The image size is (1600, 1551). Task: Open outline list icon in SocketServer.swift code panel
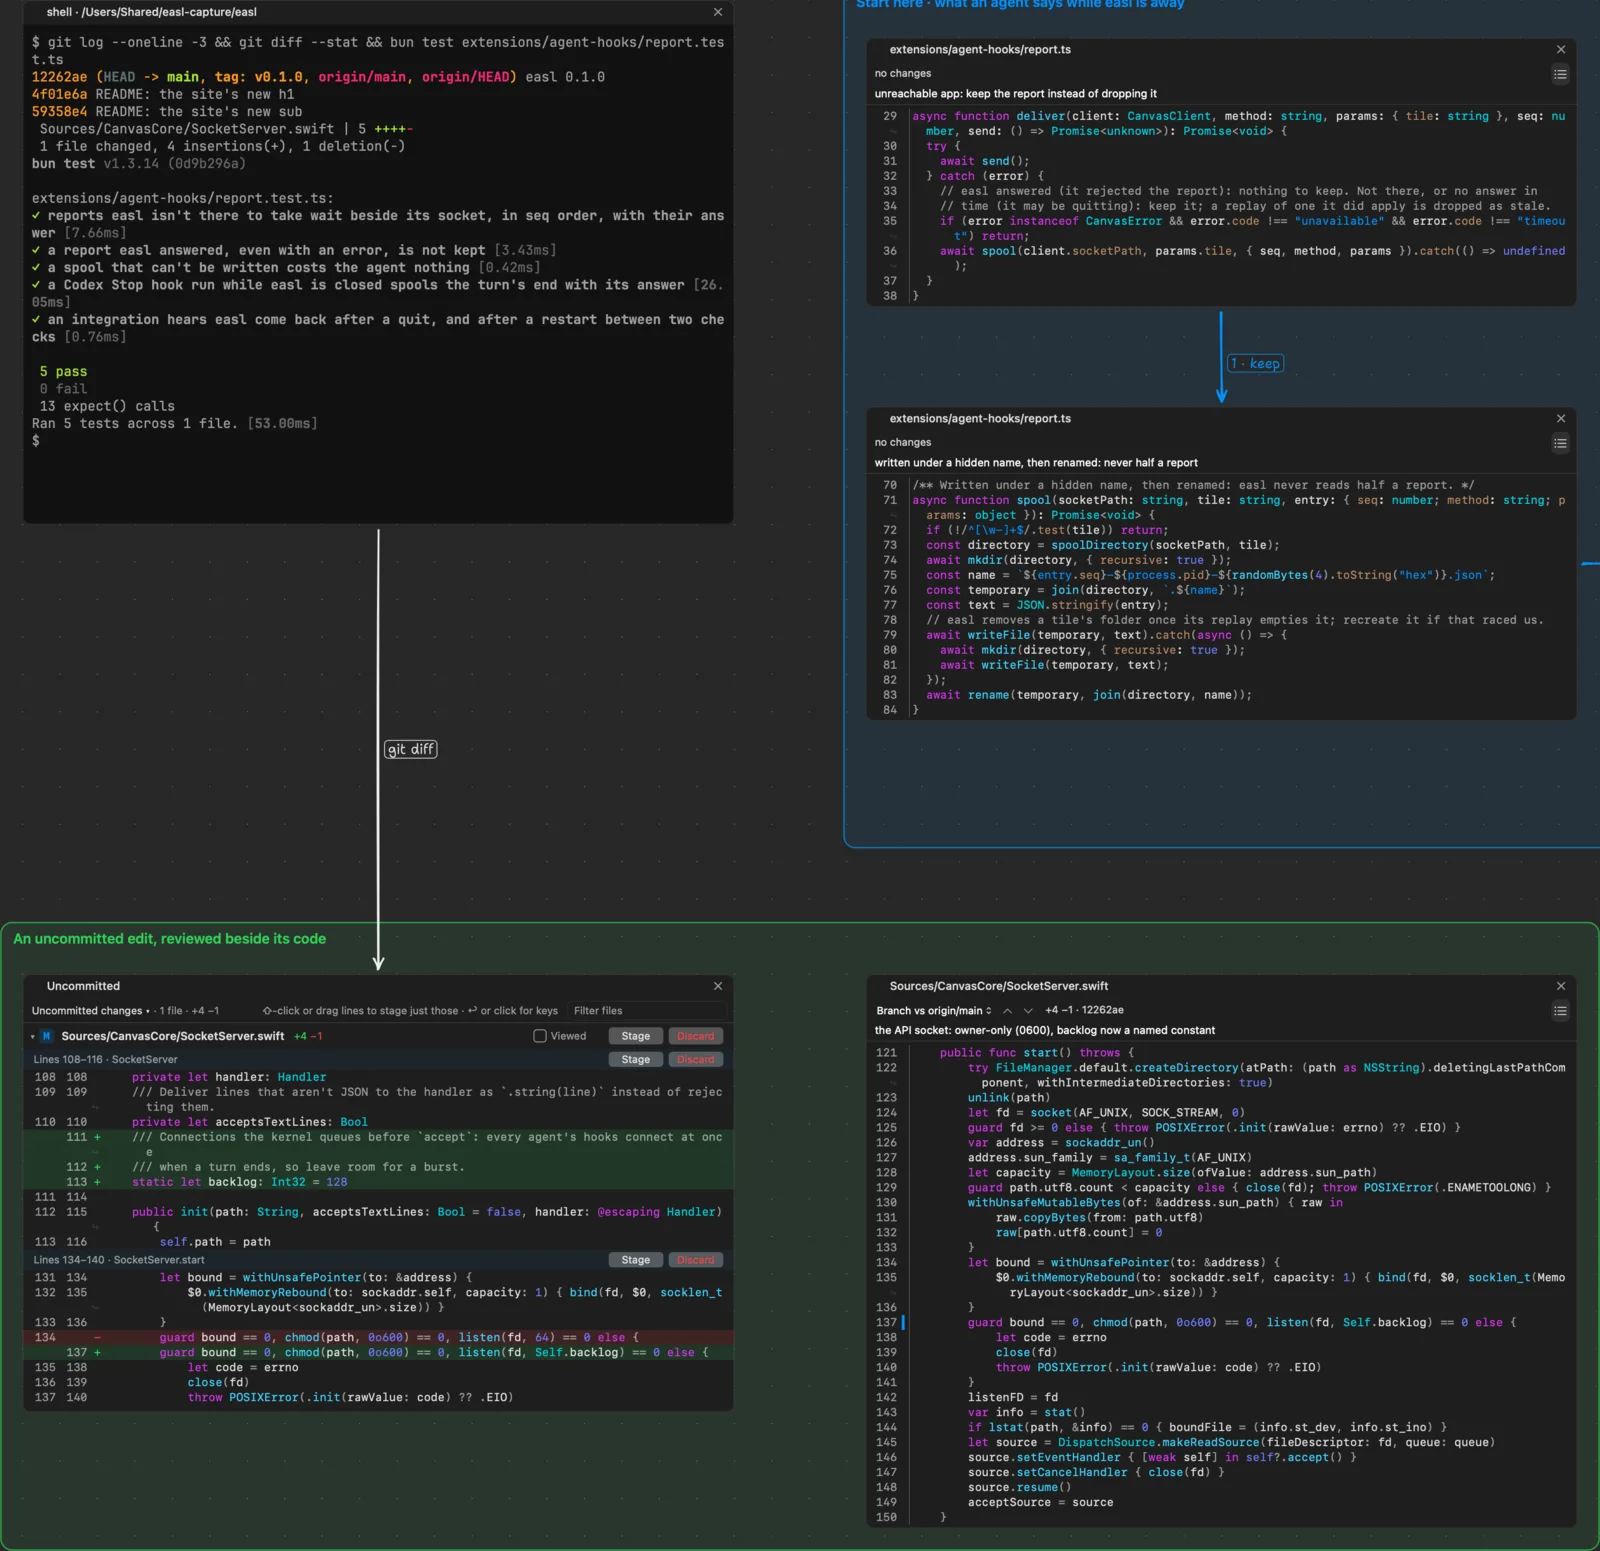pos(1560,1011)
